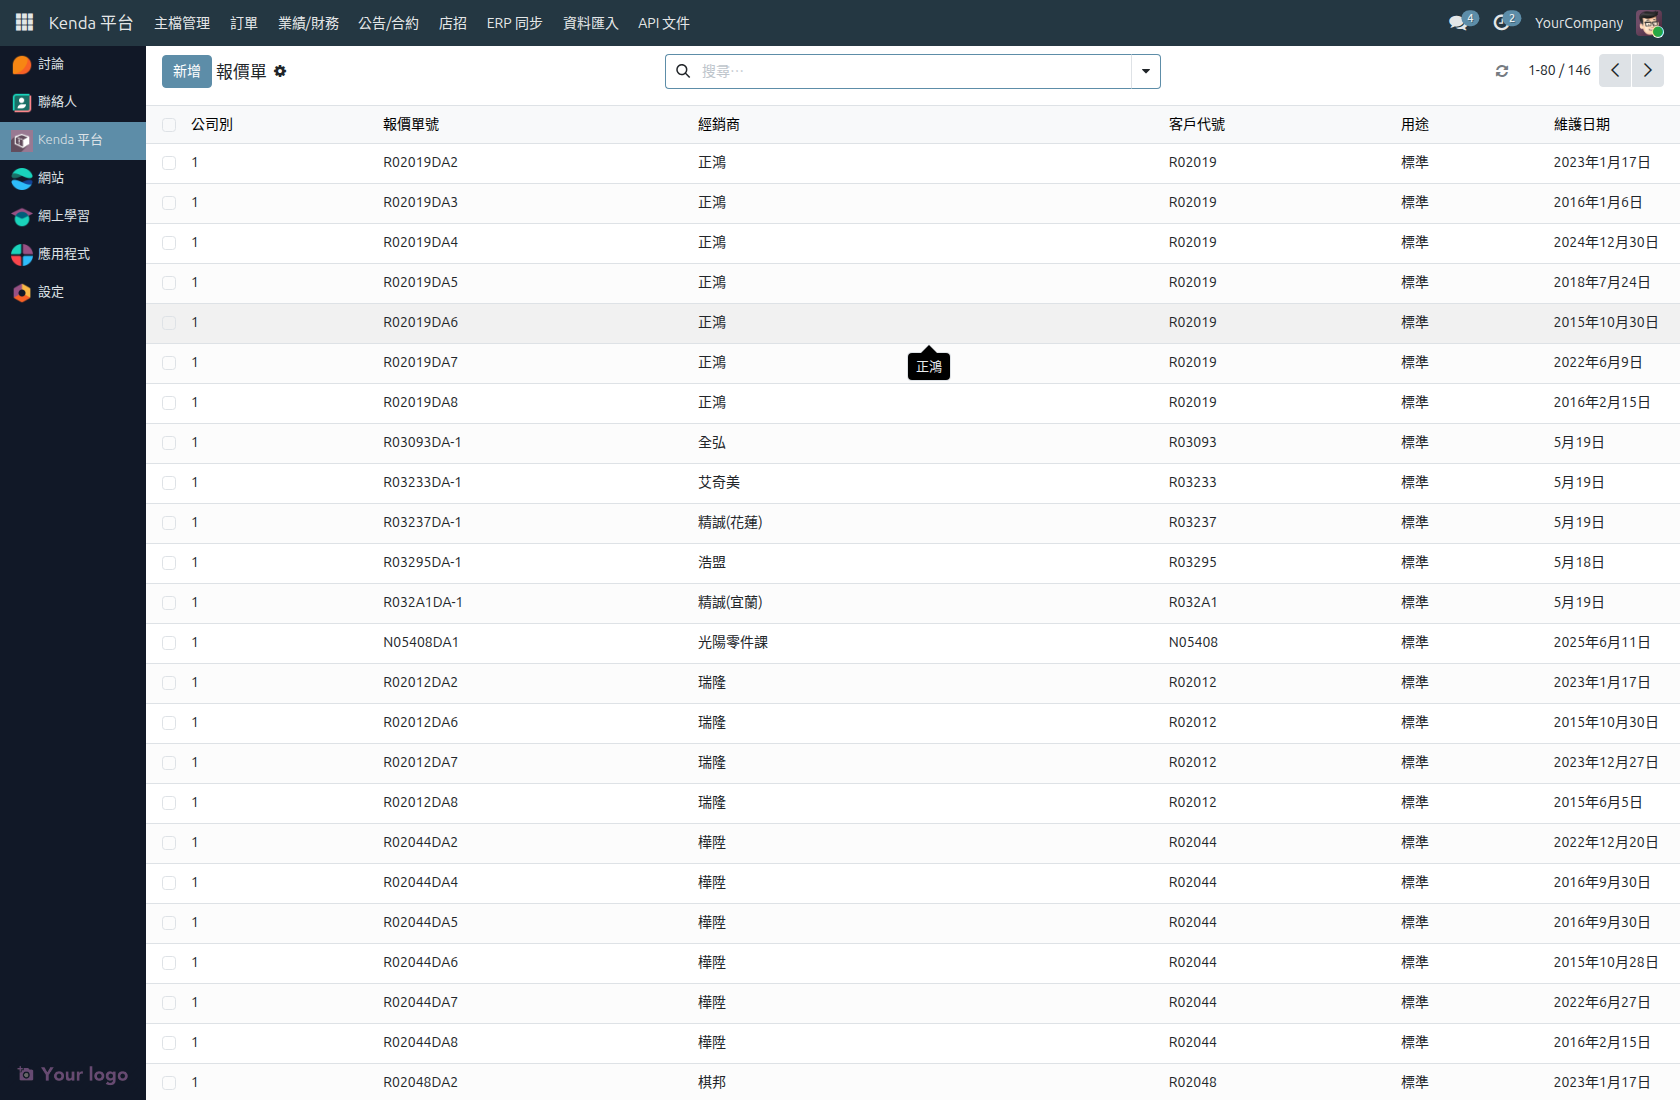
Task: Open the 聯絡人 app in sidebar
Action: pos(73,102)
